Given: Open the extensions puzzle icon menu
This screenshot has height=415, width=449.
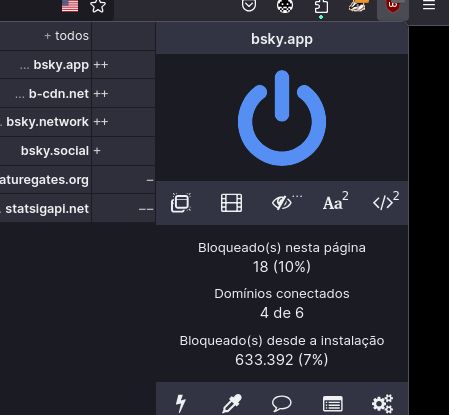Looking at the screenshot, I should point(321,7).
